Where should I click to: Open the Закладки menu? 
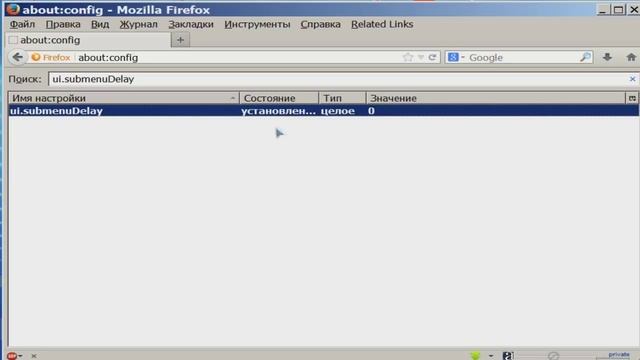[x=191, y=24]
